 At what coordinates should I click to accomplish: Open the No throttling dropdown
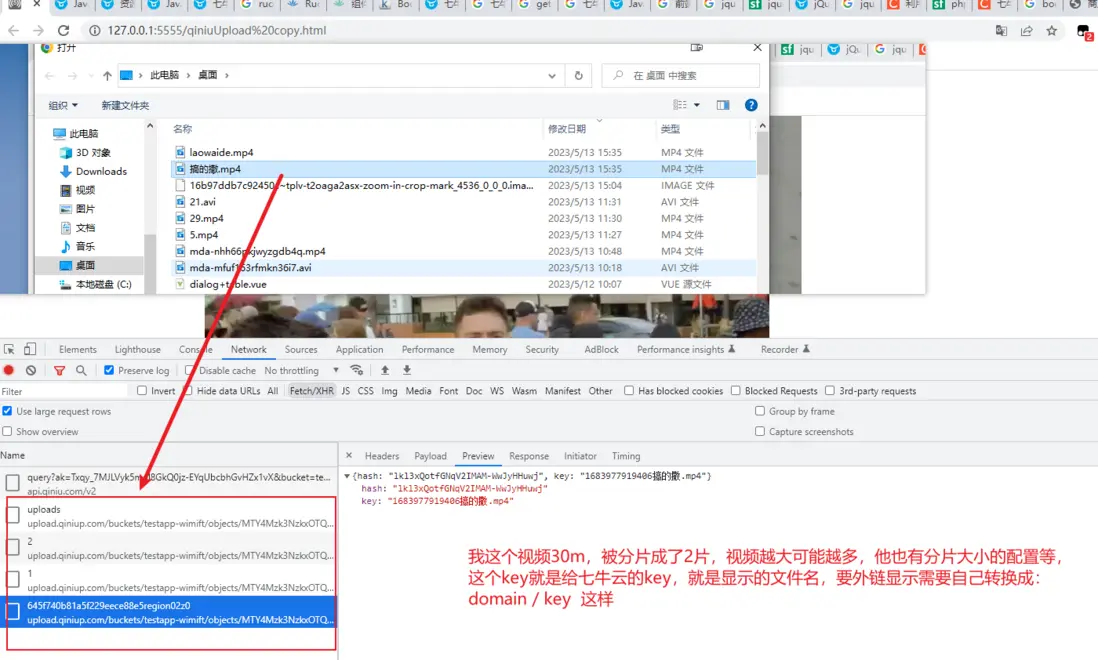tap(301, 370)
